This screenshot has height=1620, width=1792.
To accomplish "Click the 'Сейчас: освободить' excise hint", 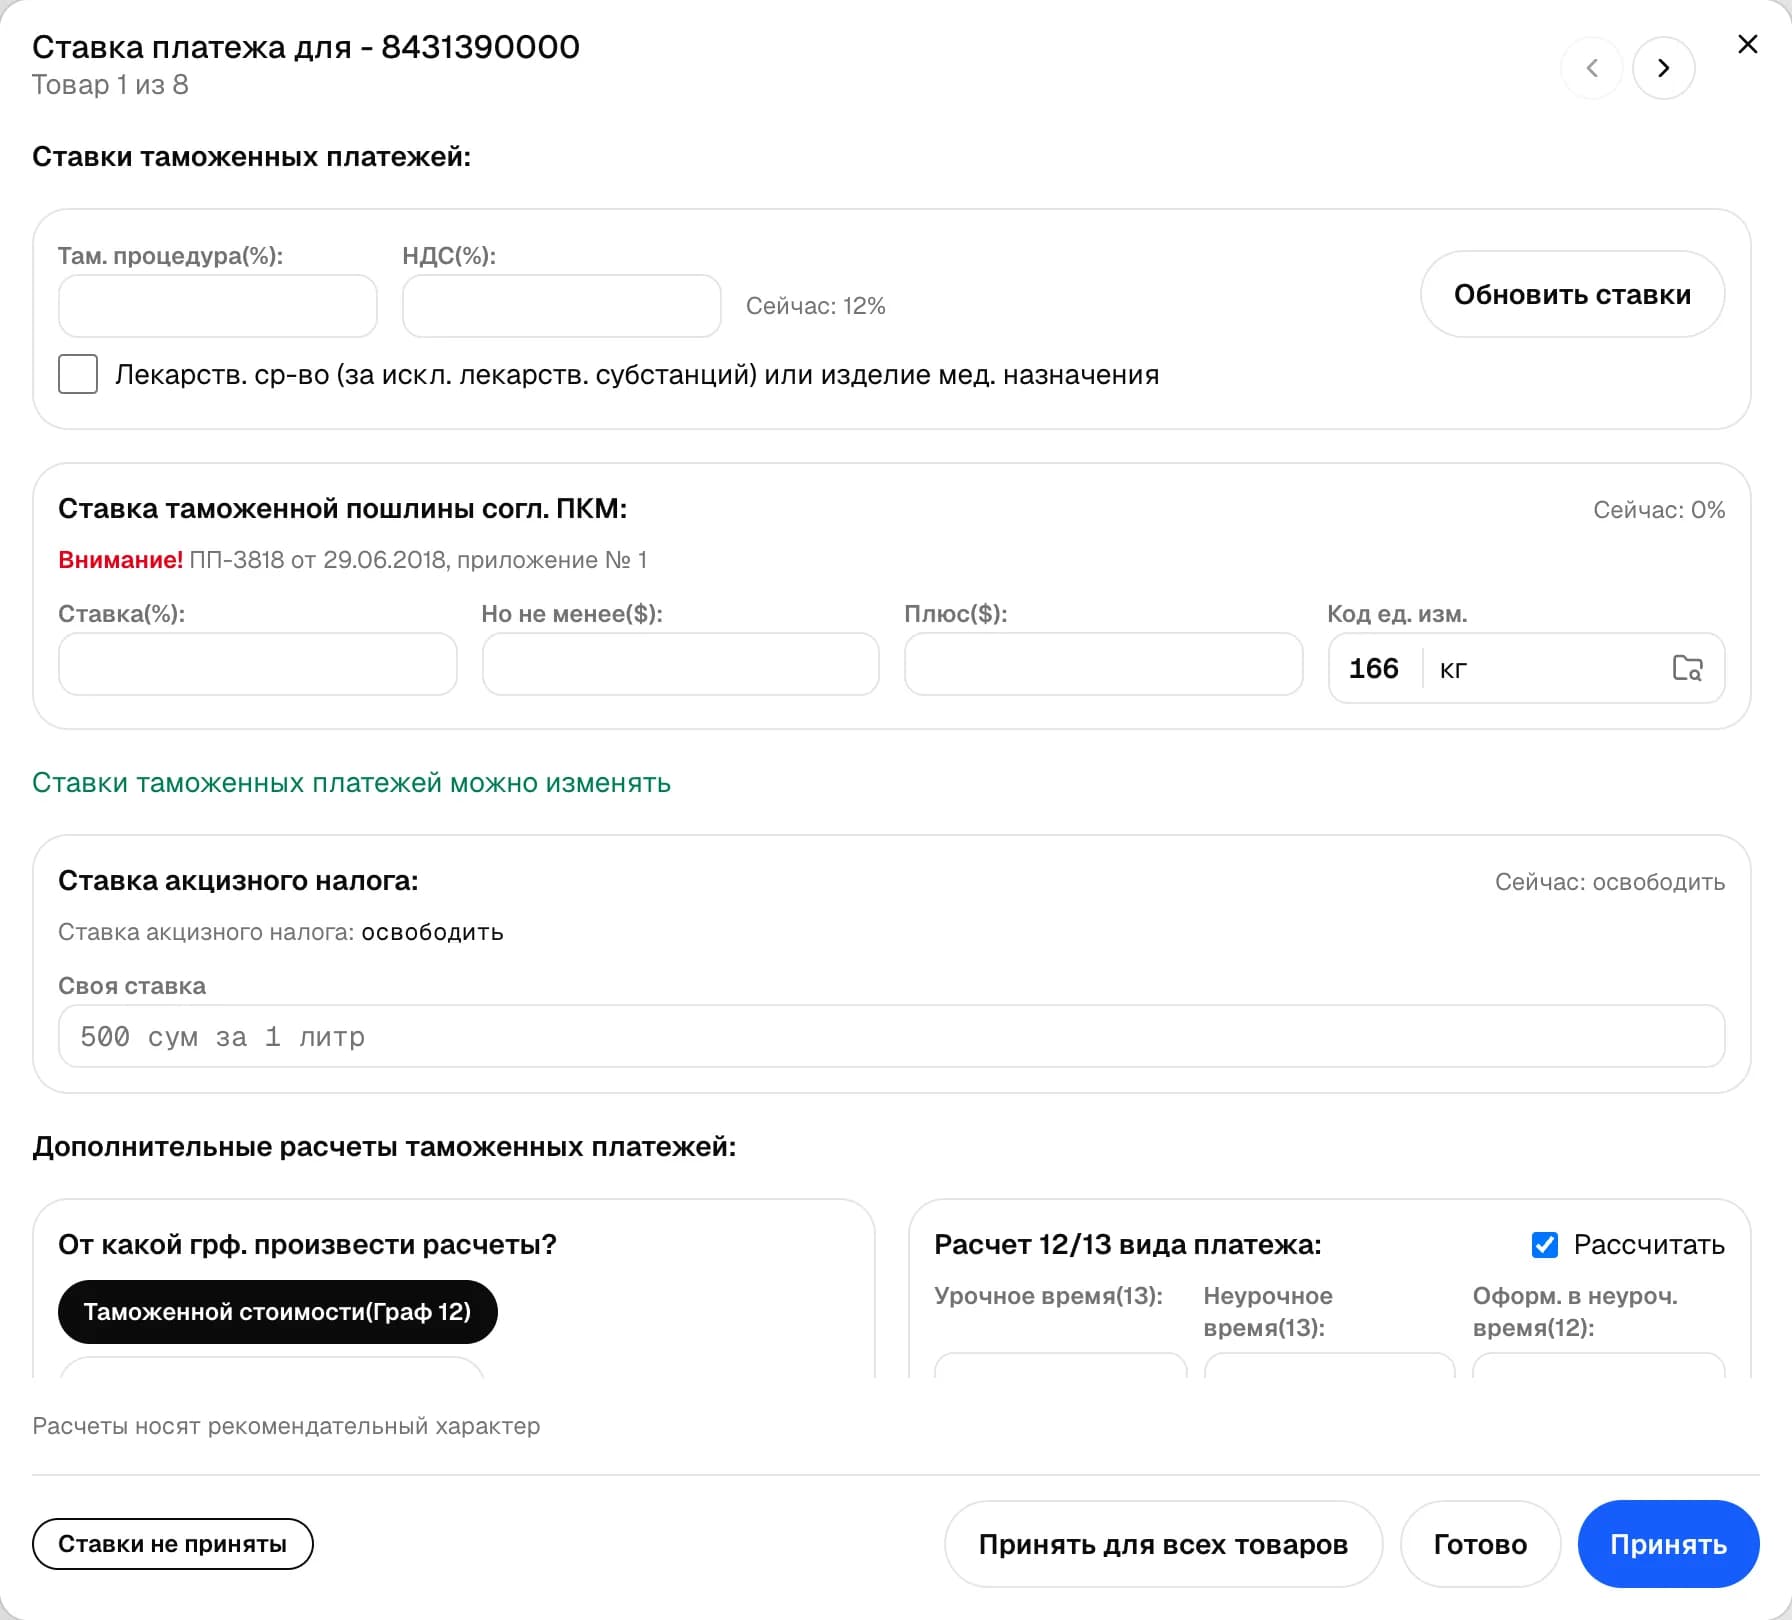I will pyautogui.click(x=1610, y=882).
